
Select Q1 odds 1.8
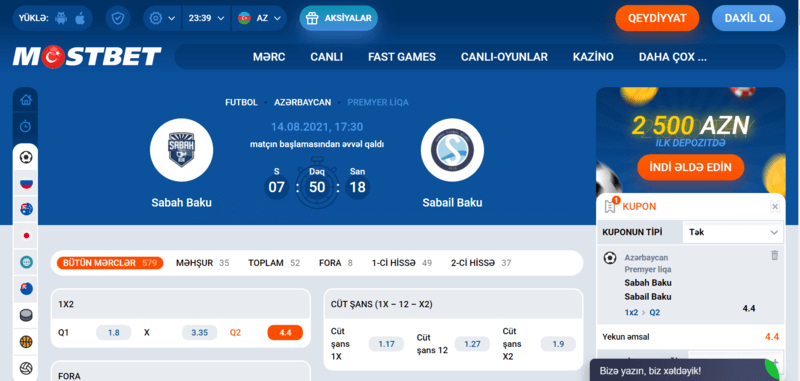pyautogui.click(x=114, y=333)
